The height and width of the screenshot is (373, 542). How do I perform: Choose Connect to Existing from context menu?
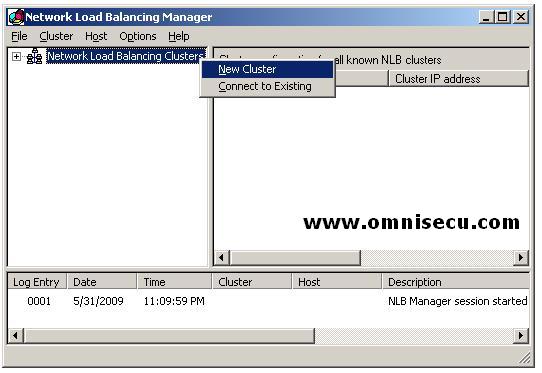tap(267, 86)
